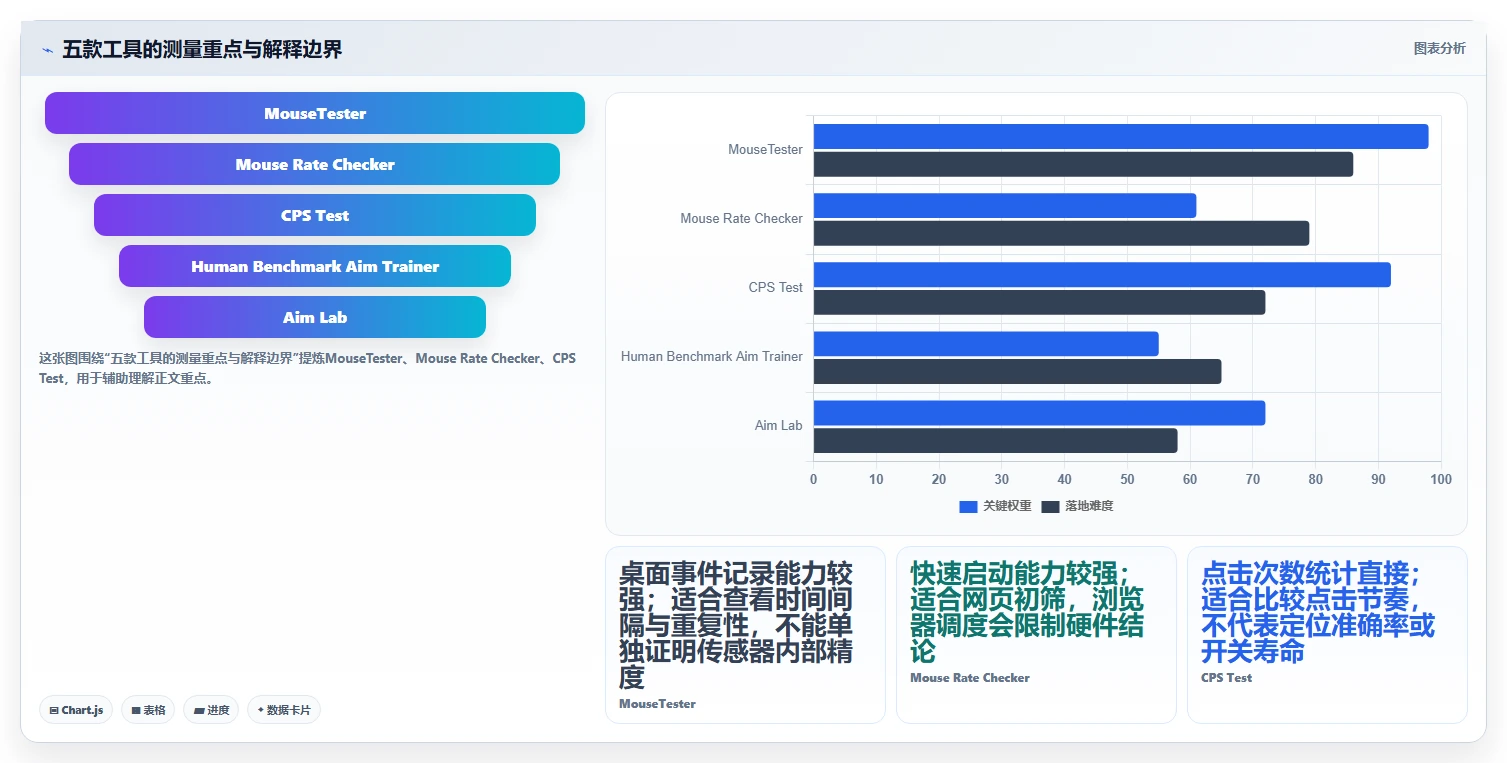Viewport: 1507px width, 763px height.
Task: Click the Human Benchmark Aim Trainer blue bar
Action: [986, 344]
